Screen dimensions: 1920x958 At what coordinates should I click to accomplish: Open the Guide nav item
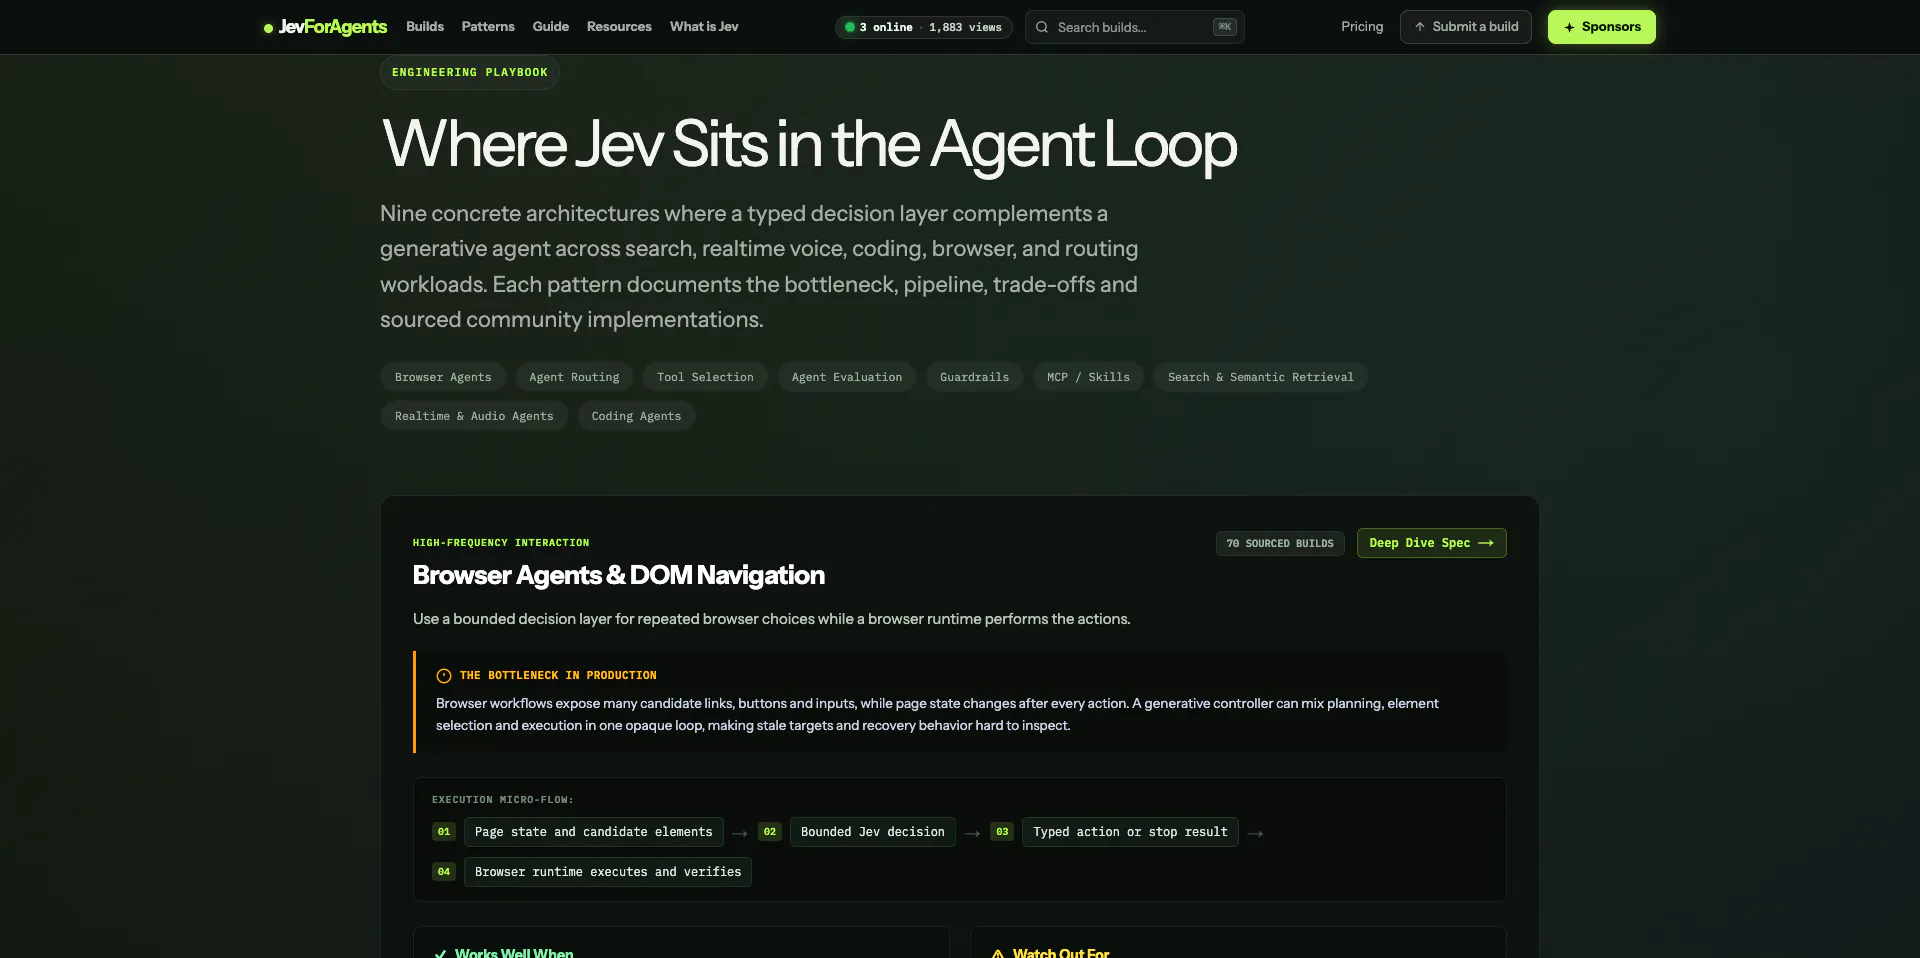click(x=551, y=27)
